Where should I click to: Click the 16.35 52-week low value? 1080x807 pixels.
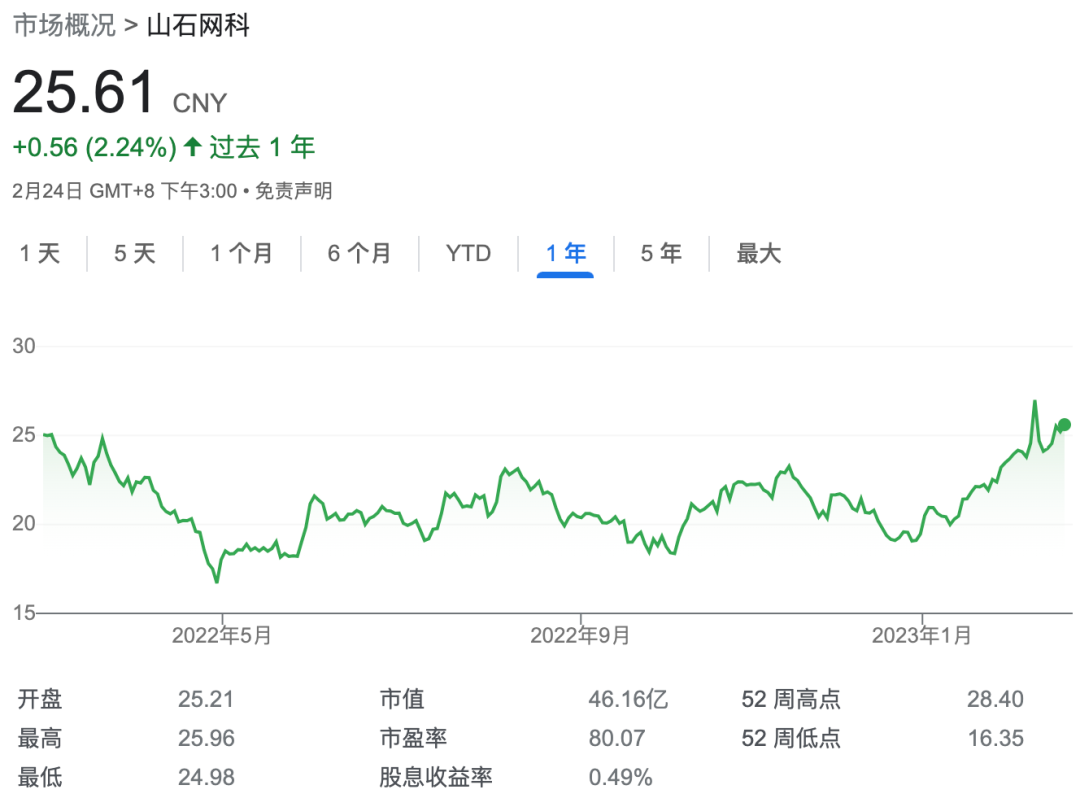[x=995, y=738]
